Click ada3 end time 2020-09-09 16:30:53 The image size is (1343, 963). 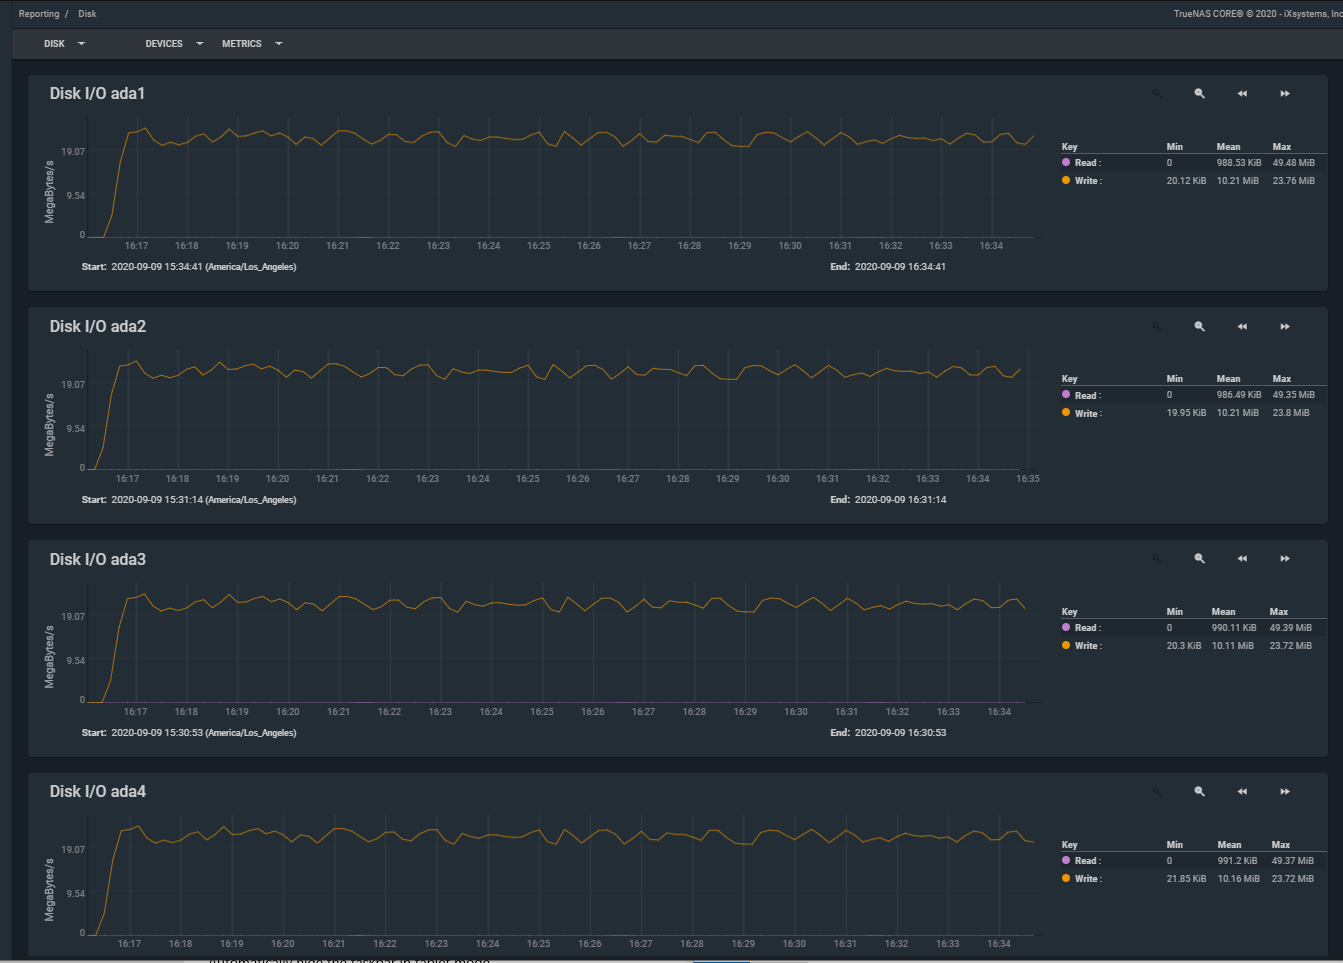click(x=900, y=733)
